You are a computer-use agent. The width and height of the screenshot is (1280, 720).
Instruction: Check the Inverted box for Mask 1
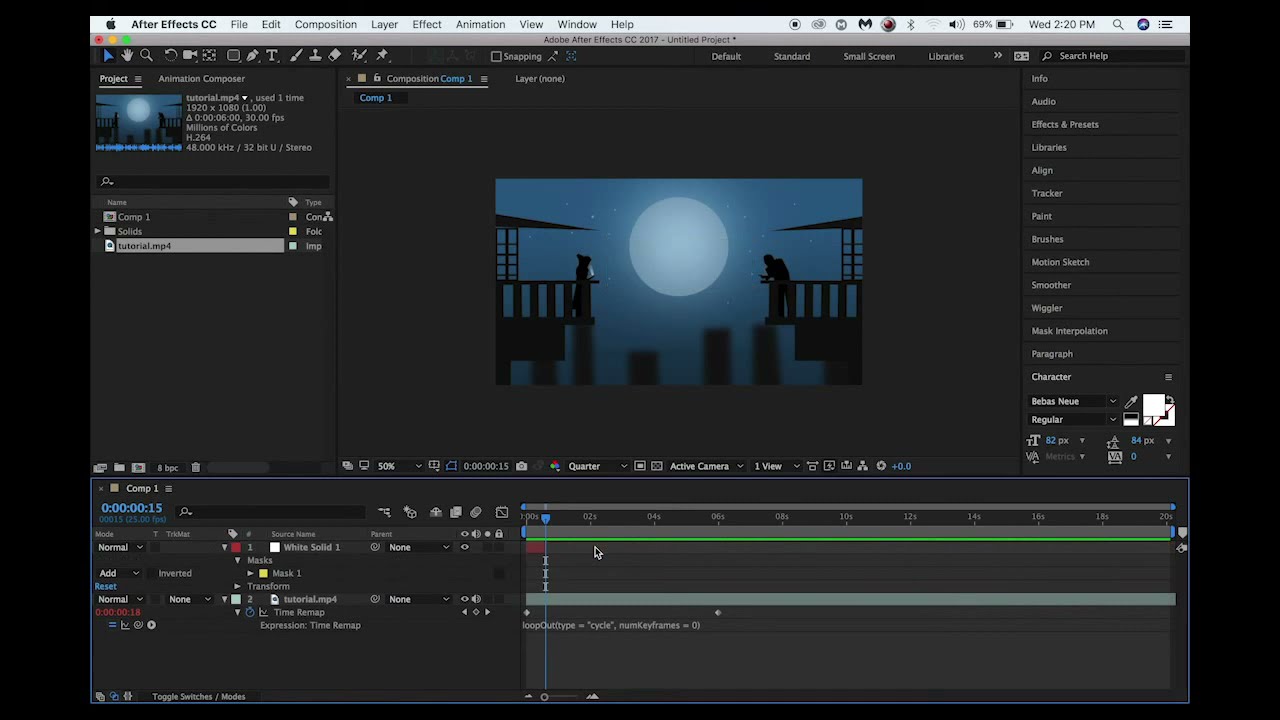[153, 573]
